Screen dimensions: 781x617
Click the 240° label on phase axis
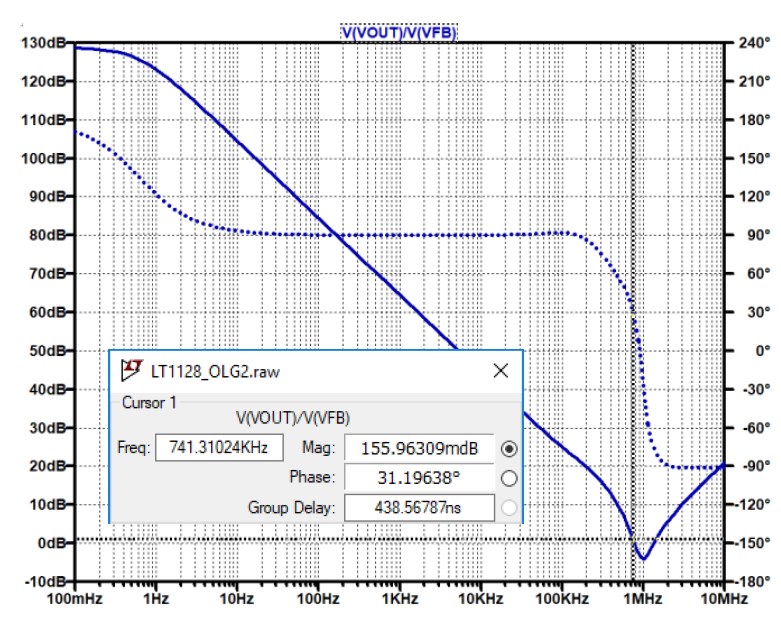pos(750,43)
